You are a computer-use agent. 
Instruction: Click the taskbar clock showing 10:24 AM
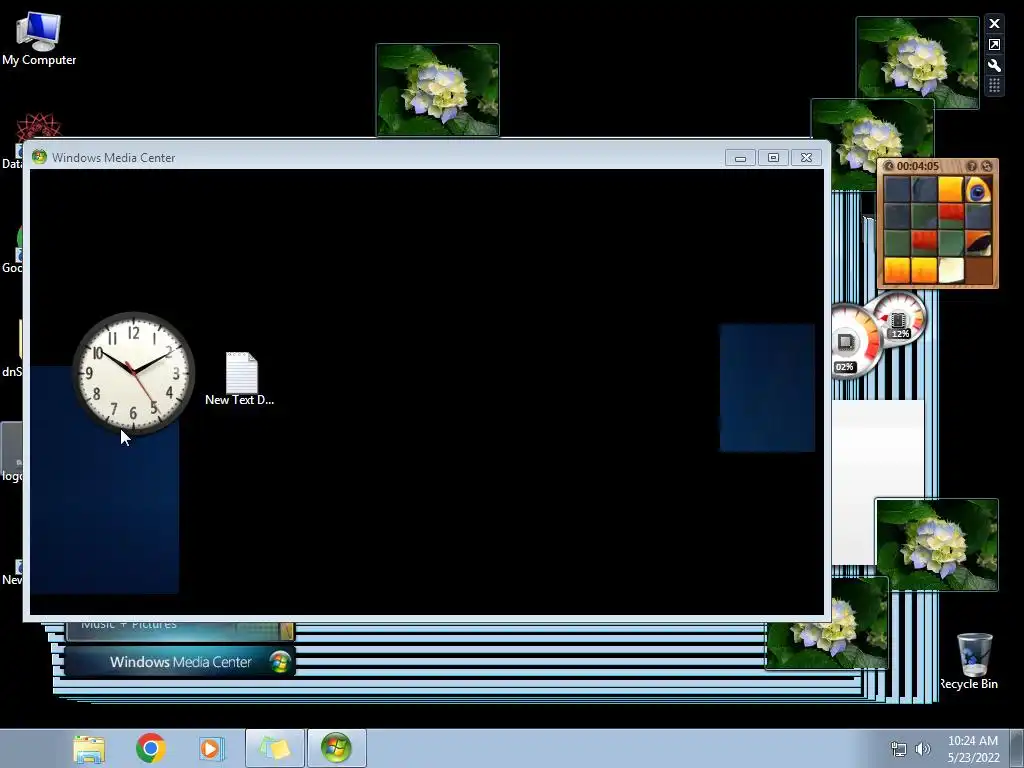pos(973,749)
